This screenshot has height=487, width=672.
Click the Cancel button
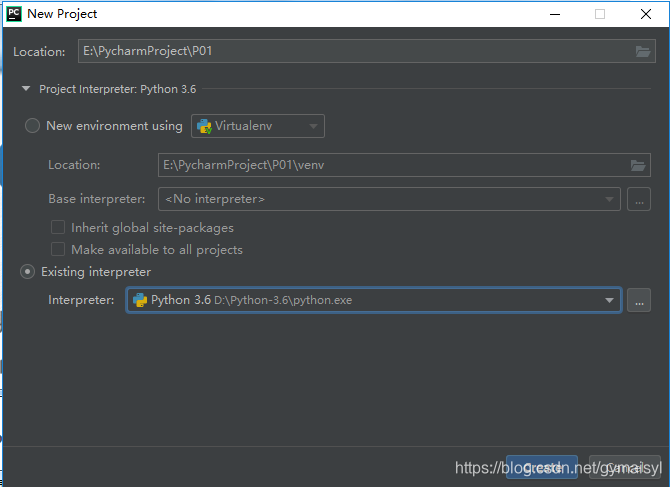625,467
